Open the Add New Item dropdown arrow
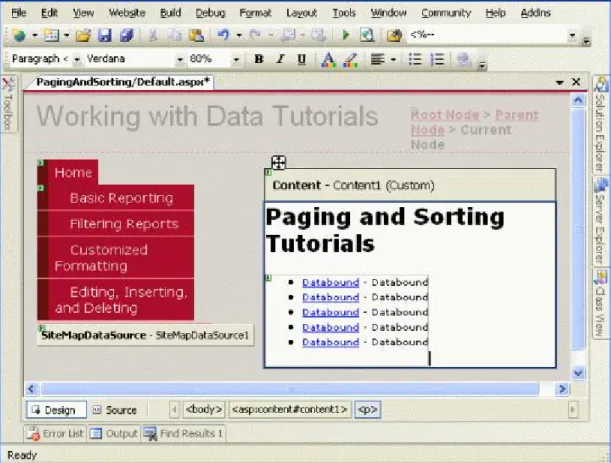This screenshot has height=463, width=611. (x=67, y=35)
